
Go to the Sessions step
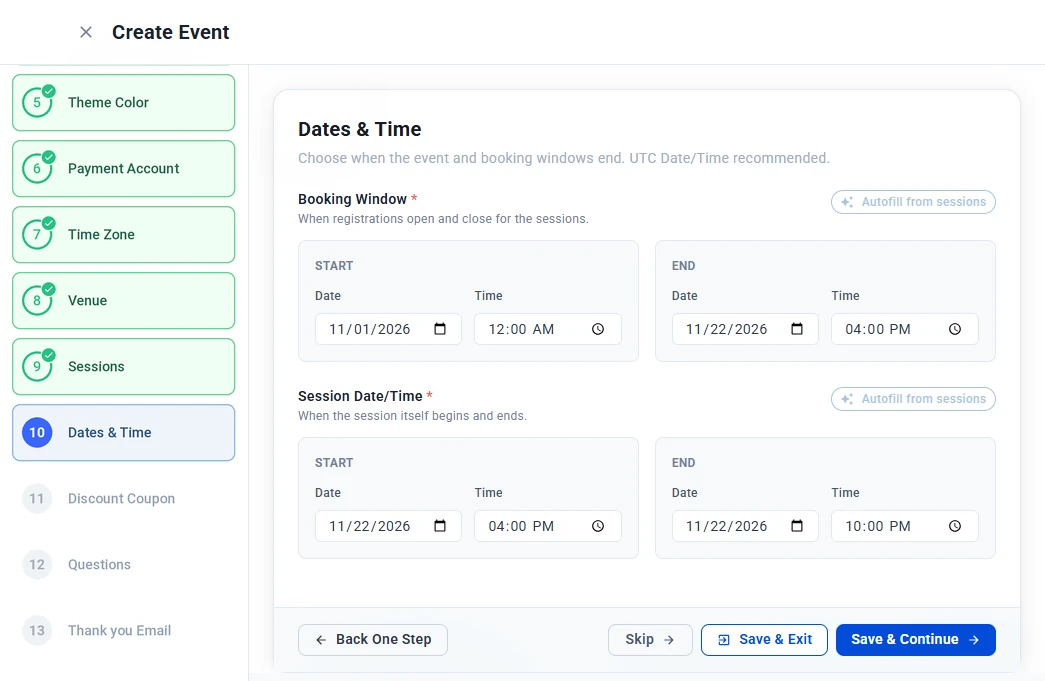pyautogui.click(x=123, y=366)
